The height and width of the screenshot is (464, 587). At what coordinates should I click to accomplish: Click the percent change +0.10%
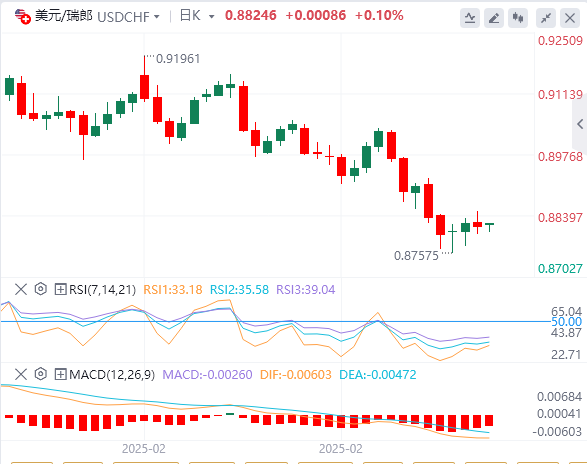[379, 15]
